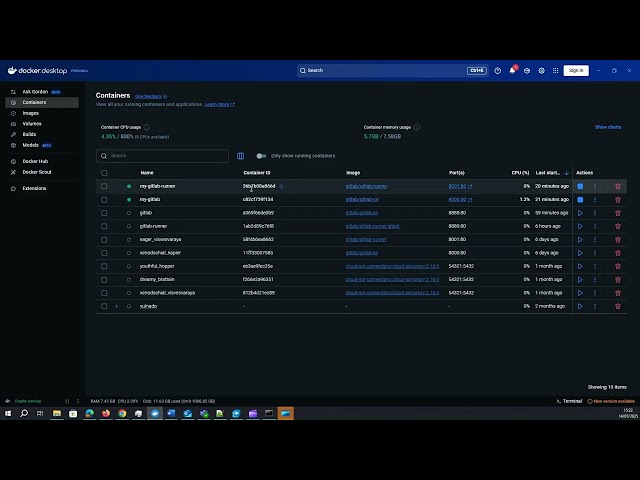Open Docker Scout in sidebar

click(x=42, y=172)
